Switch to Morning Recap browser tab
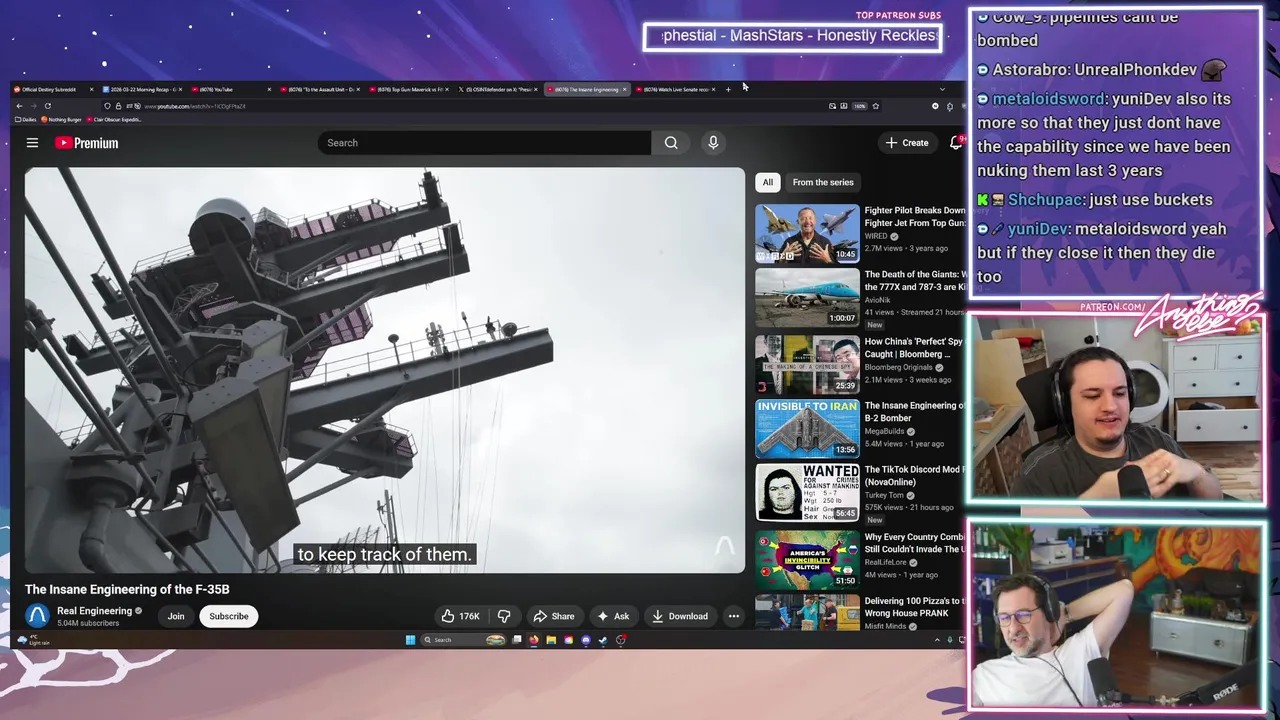1280x720 pixels. (x=141, y=89)
